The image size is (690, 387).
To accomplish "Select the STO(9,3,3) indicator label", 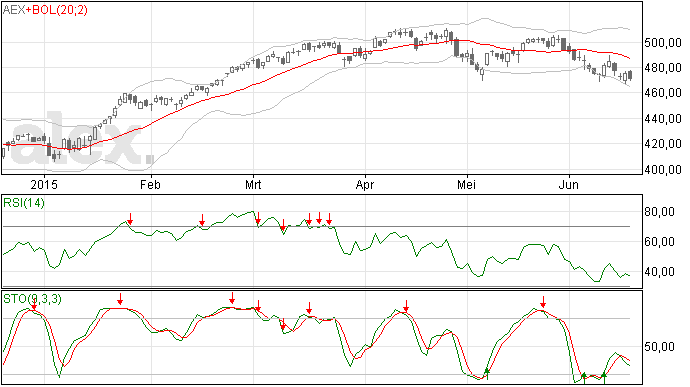I will [x=33, y=299].
